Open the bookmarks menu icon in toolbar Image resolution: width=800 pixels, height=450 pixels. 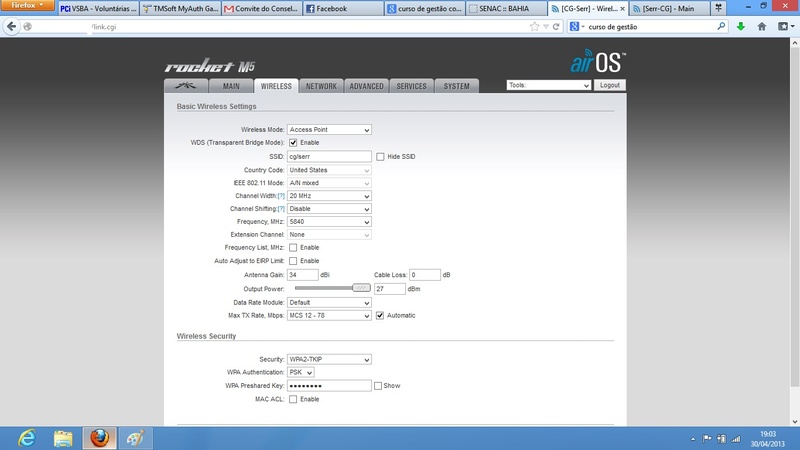(x=784, y=27)
